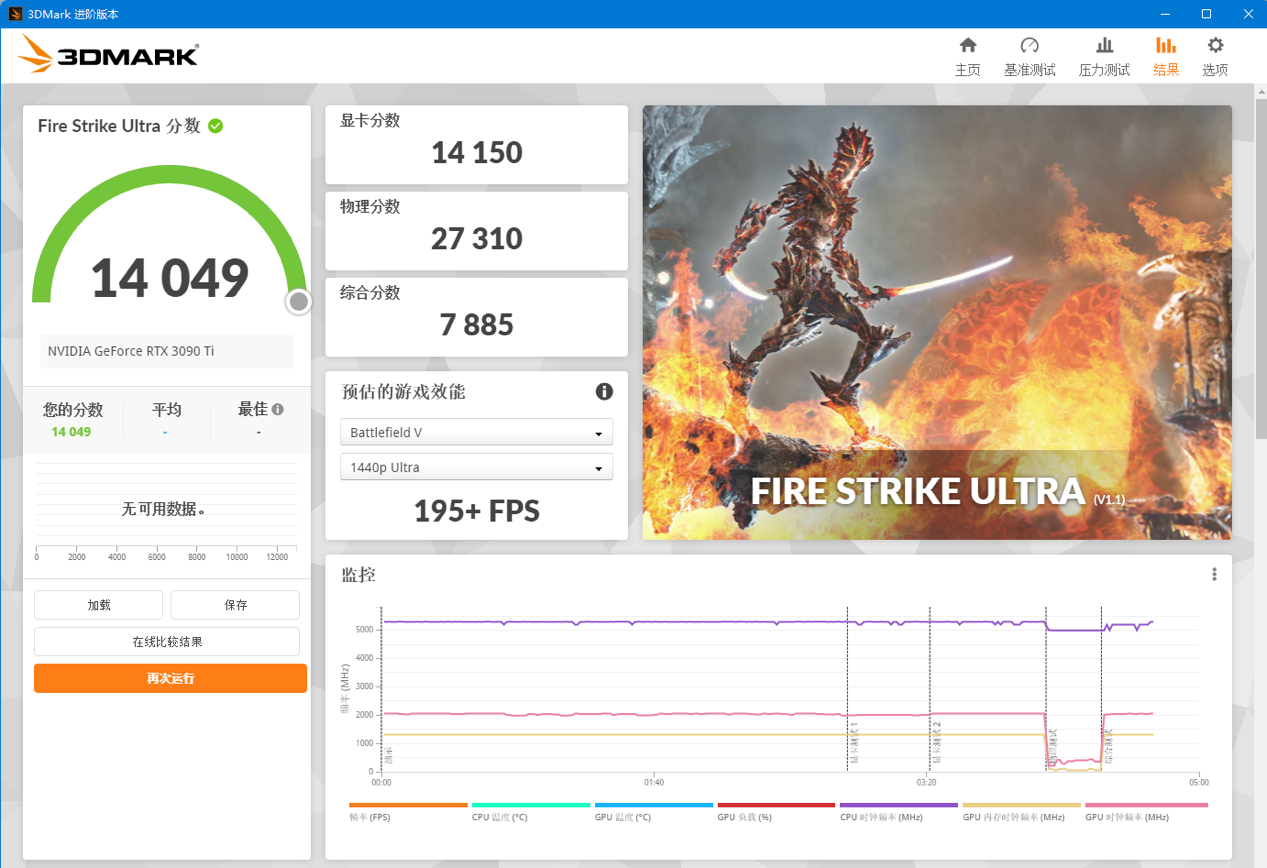Toggle the CPU 温度 legend entry
Viewport: 1267px width, 868px height.
(x=531, y=811)
